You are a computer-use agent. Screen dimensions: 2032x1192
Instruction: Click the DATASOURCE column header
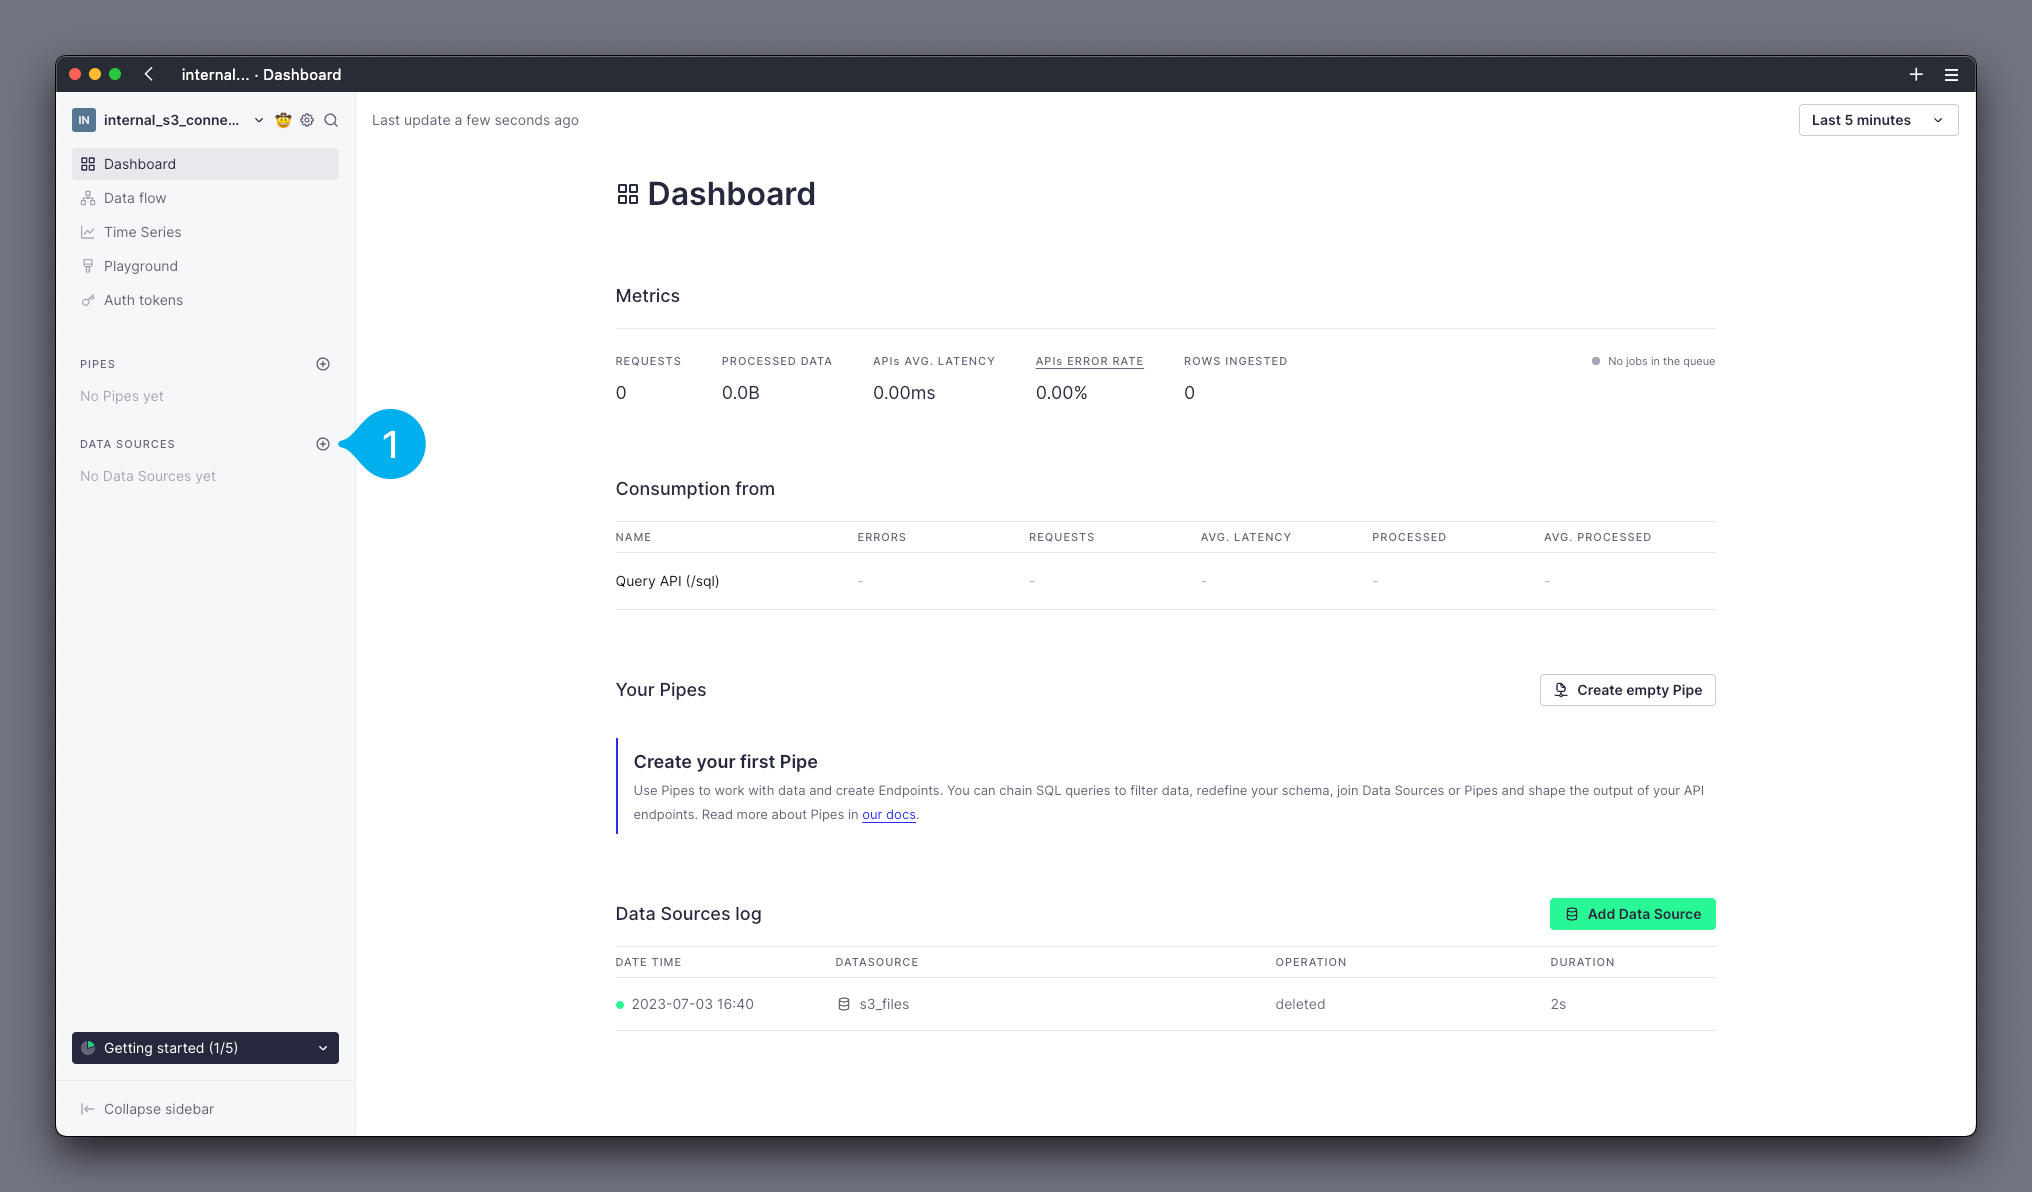(x=876, y=962)
